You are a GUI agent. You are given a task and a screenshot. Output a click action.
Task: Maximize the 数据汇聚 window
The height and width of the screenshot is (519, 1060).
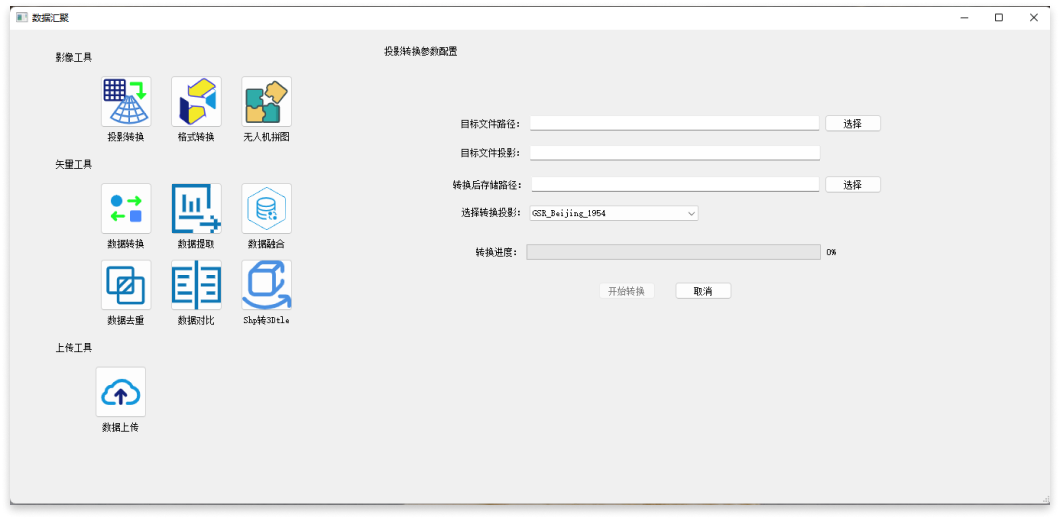coord(998,17)
